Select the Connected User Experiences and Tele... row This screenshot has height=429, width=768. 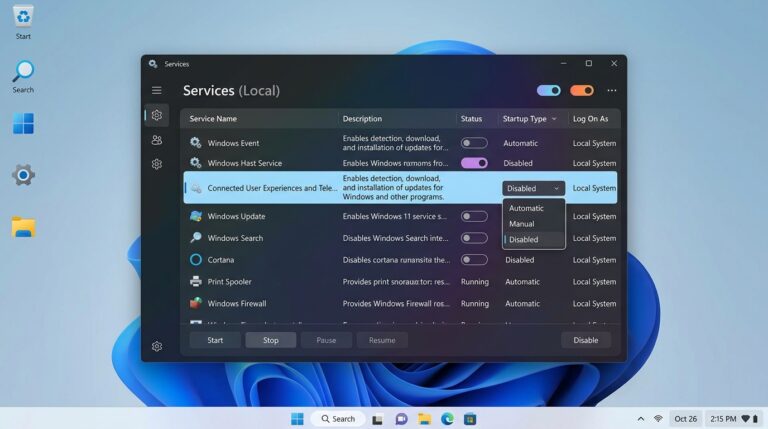[400, 188]
